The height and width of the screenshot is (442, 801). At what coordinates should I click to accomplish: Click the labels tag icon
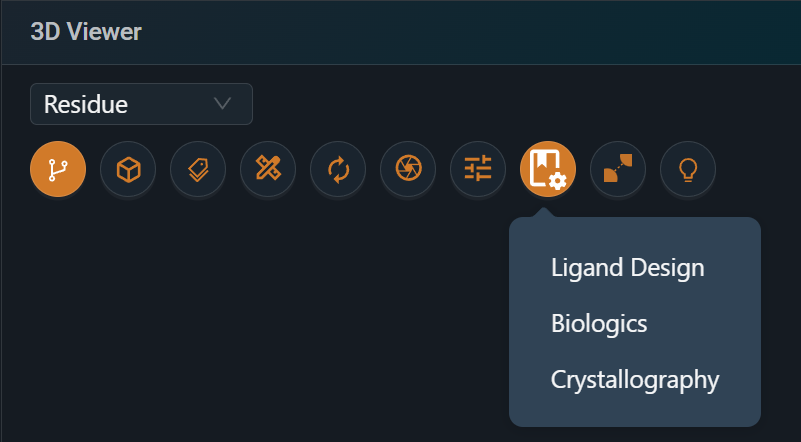click(x=198, y=169)
